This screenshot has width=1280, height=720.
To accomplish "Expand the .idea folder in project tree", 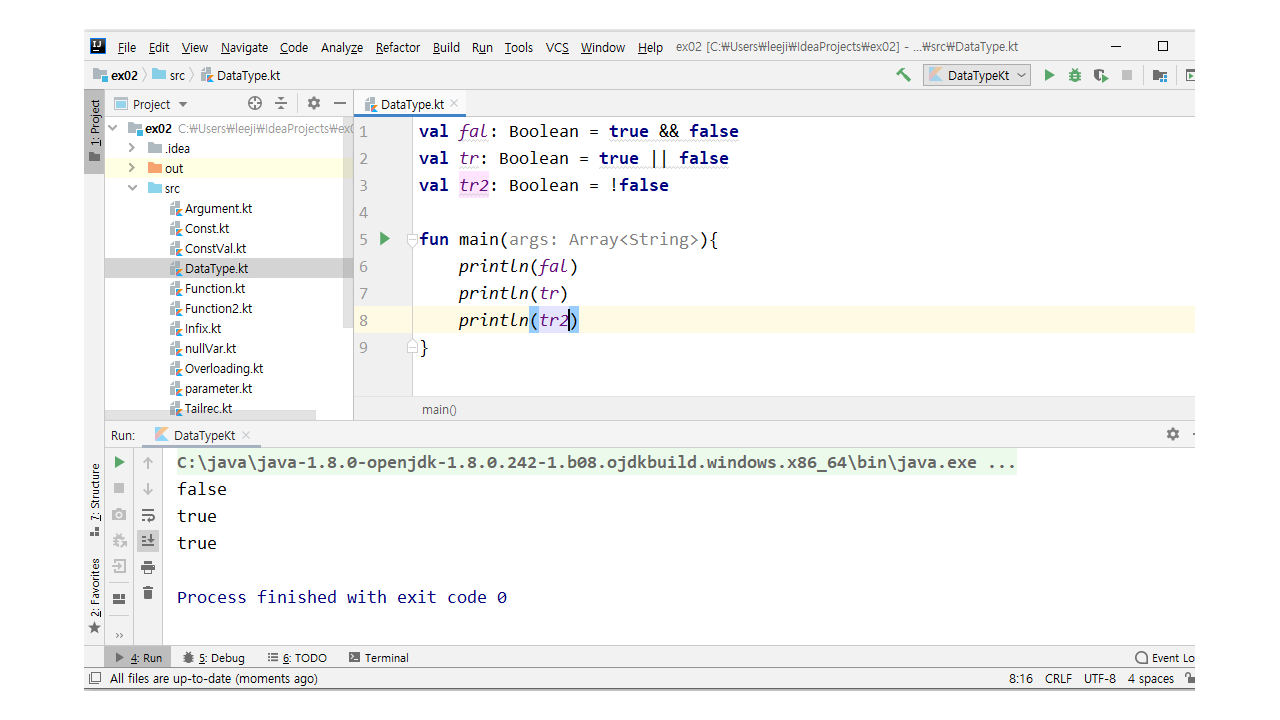I will point(131,148).
